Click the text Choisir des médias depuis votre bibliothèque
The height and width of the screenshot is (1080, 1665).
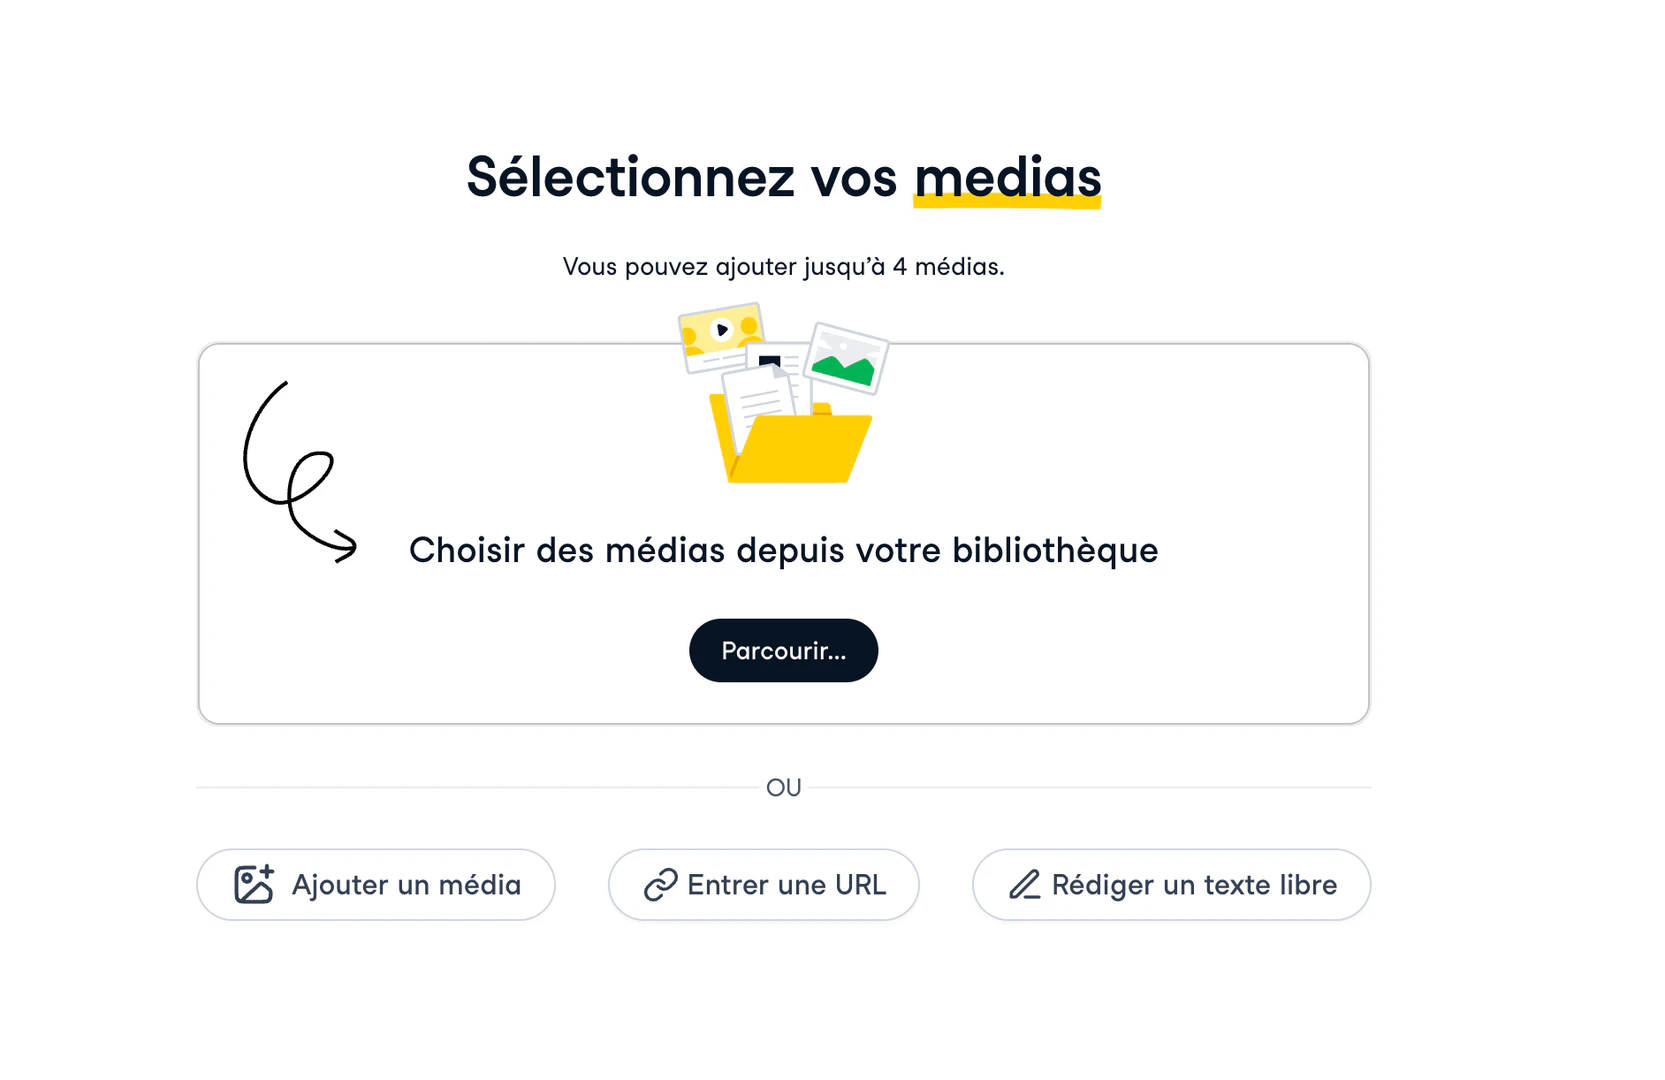pos(783,550)
